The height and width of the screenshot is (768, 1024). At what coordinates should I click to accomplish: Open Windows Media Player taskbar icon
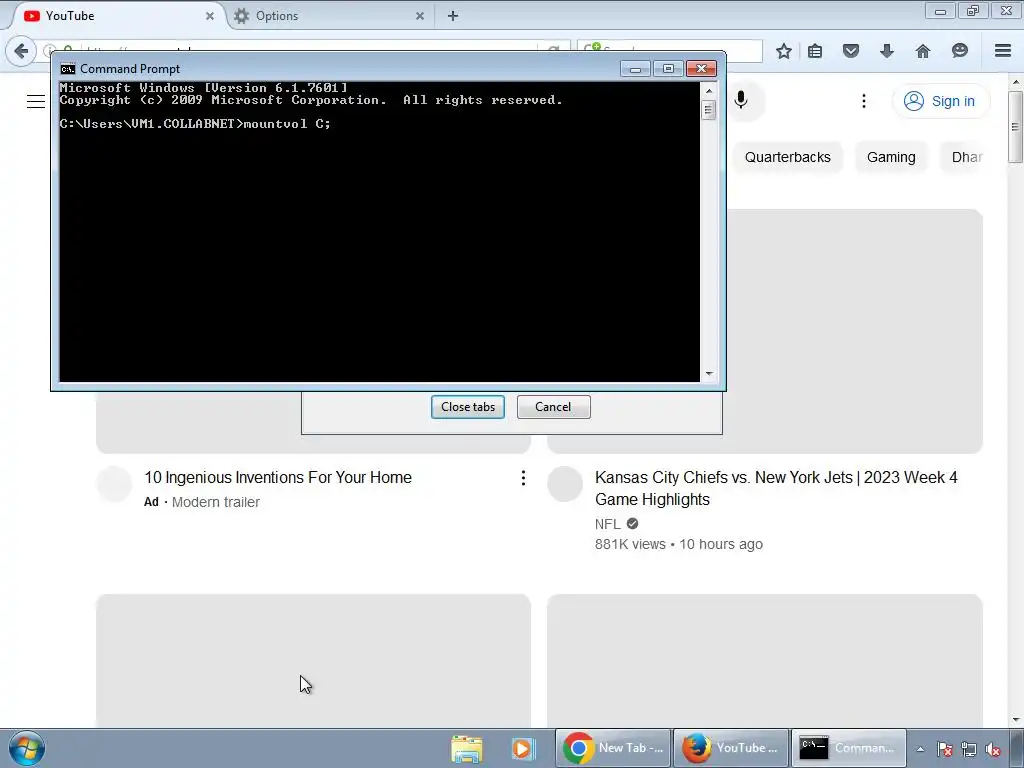[522, 749]
